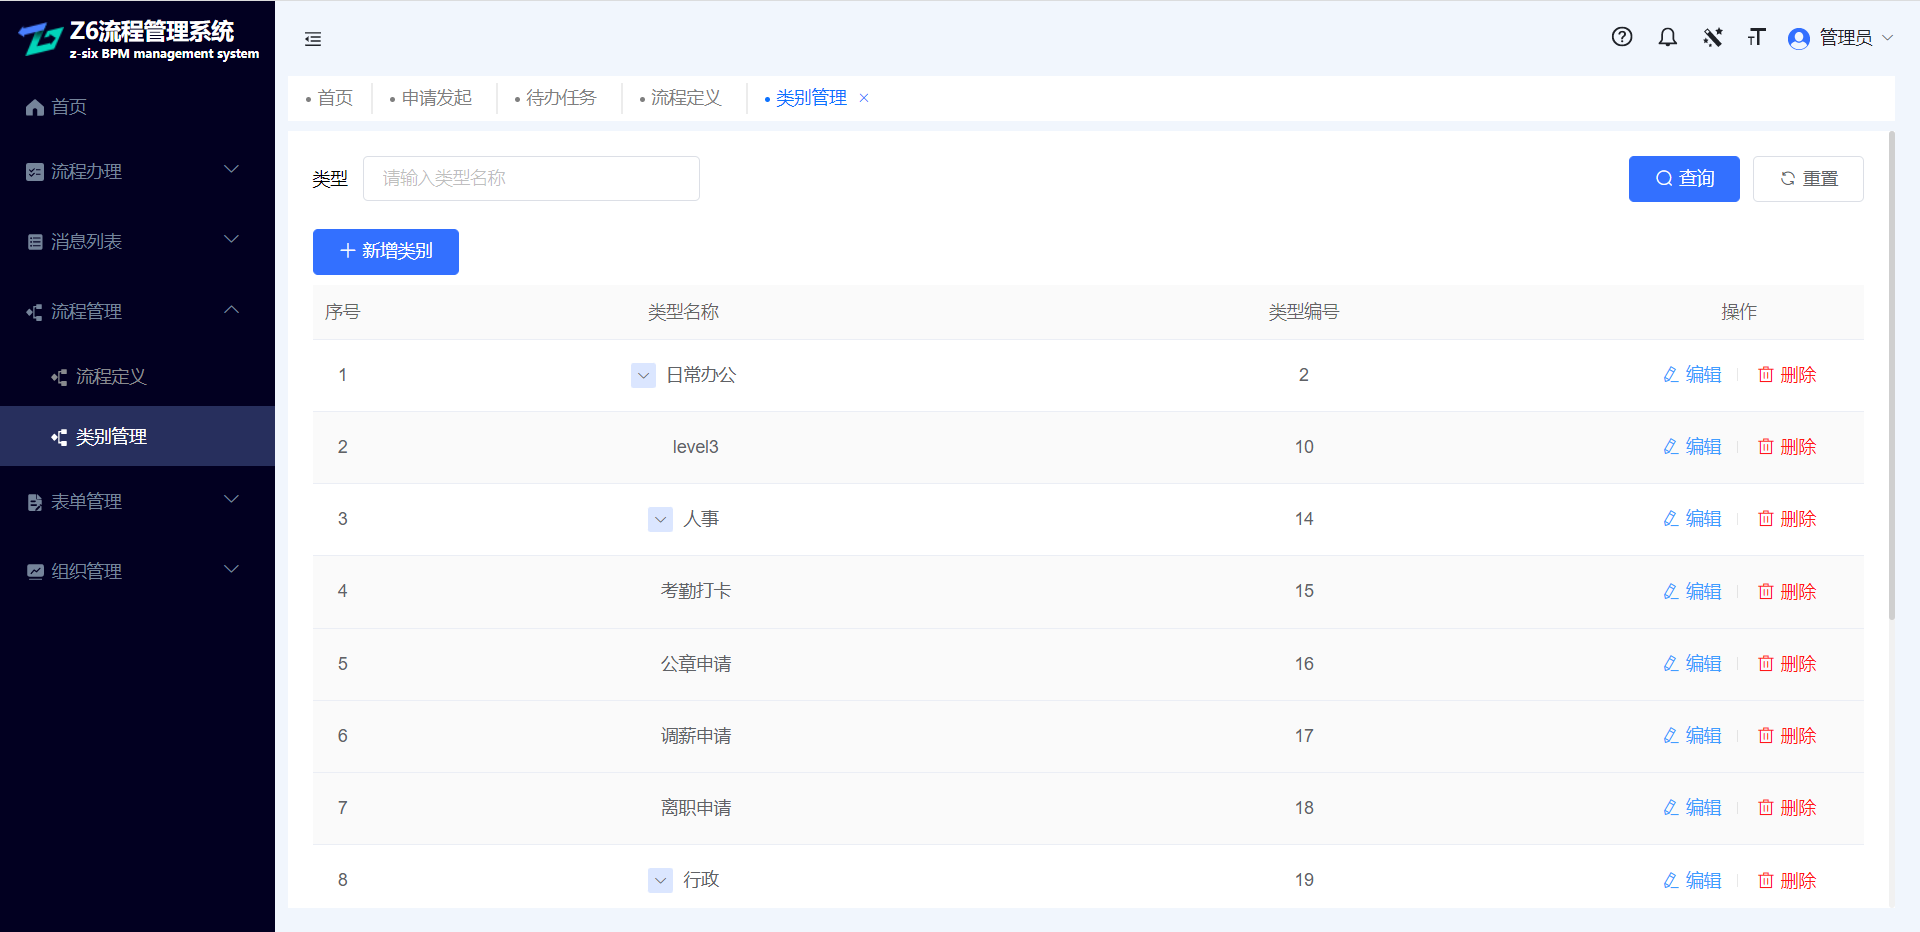Click the Z6 logo icon
Screen dimensions: 1920x932
click(x=41, y=39)
